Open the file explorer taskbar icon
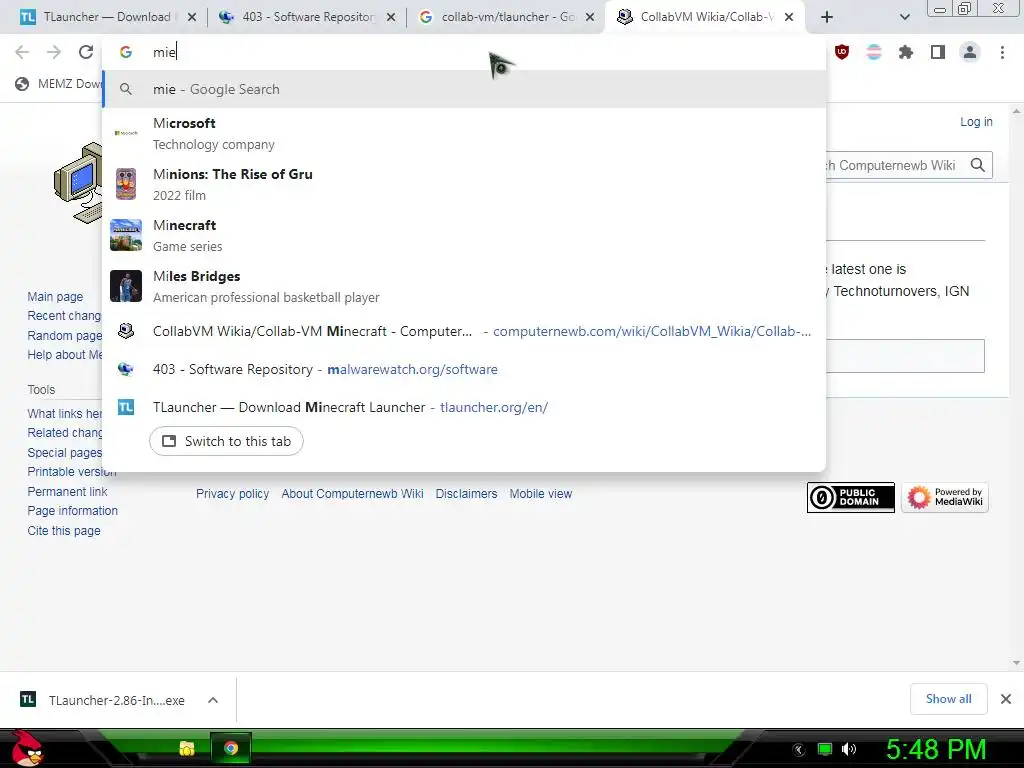 [187, 748]
